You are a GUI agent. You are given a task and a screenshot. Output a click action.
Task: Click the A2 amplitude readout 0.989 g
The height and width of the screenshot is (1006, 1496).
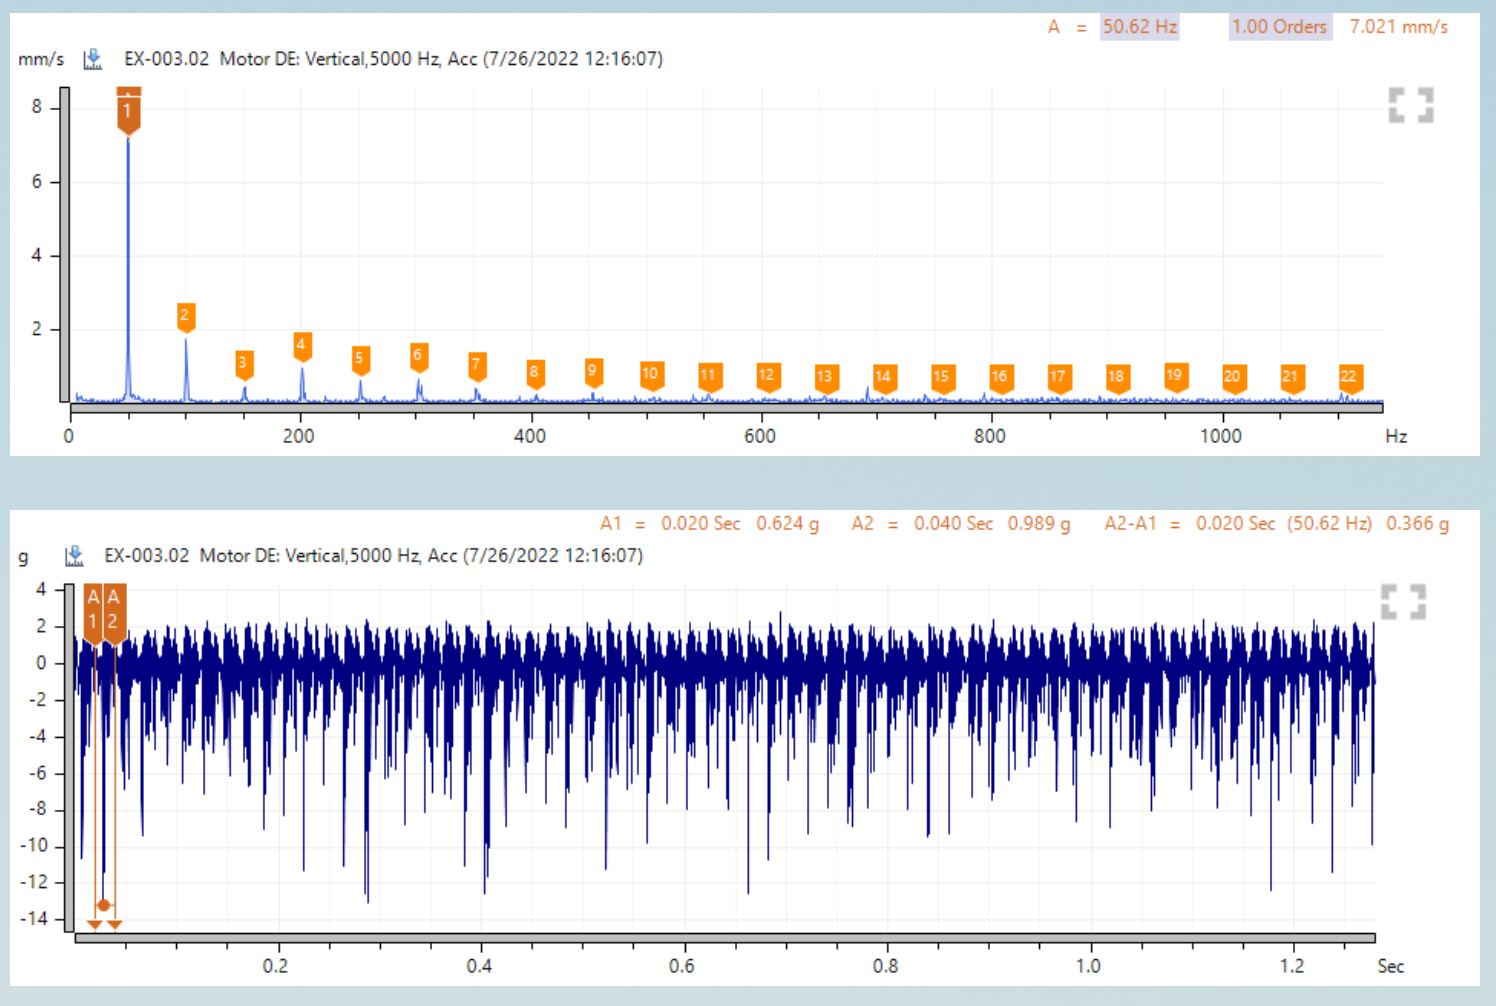[x=1039, y=524]
